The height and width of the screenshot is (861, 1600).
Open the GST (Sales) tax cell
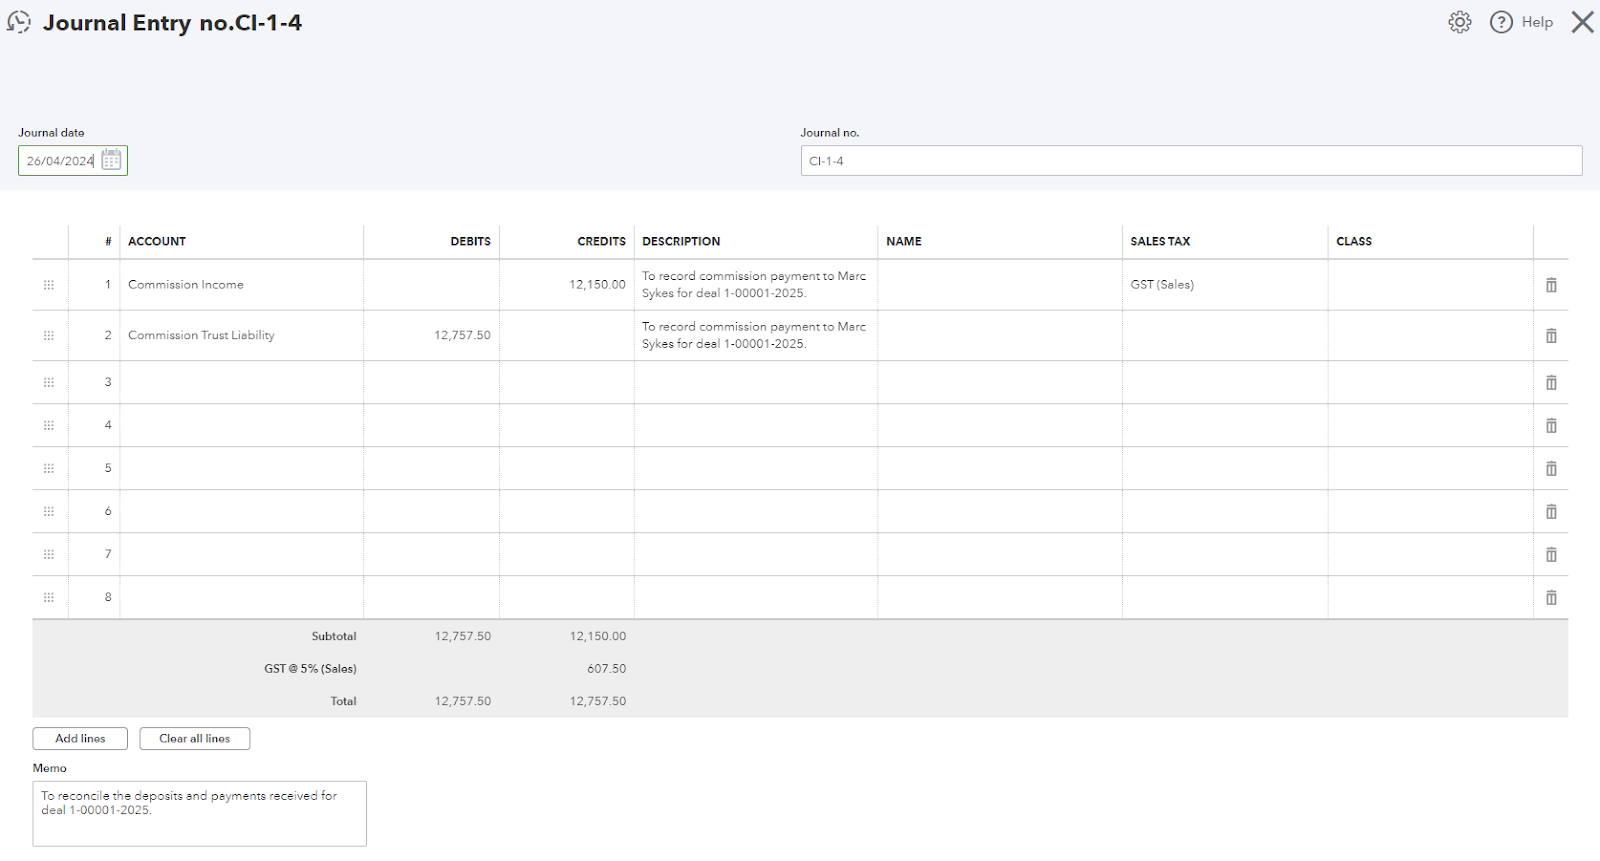[x=1225, y=285]
